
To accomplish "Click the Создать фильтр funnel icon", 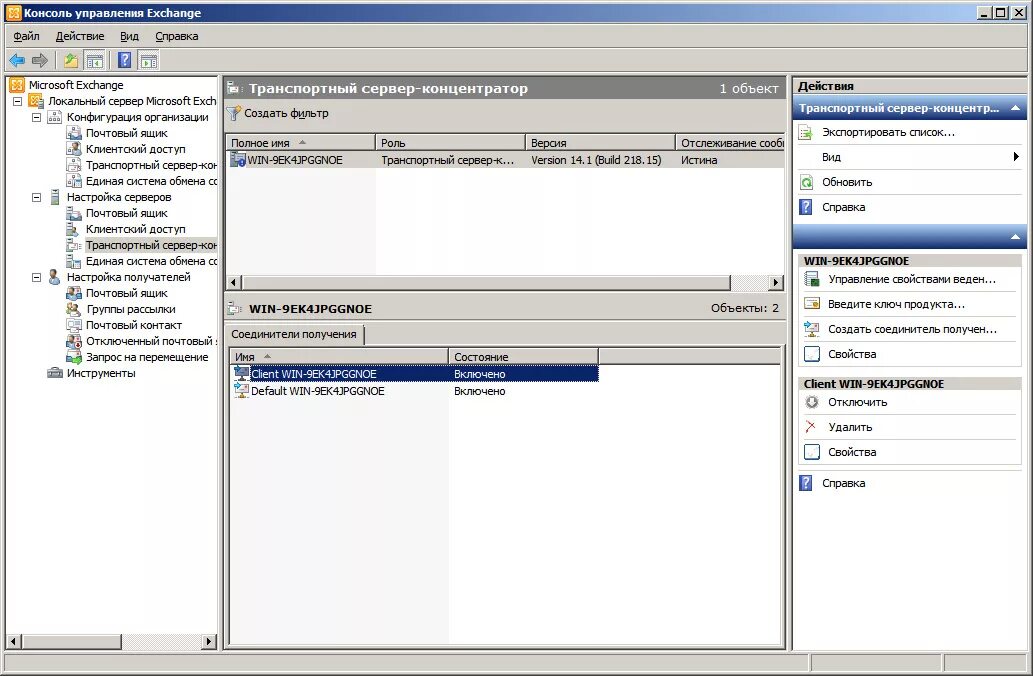I will tap(233, 113).
